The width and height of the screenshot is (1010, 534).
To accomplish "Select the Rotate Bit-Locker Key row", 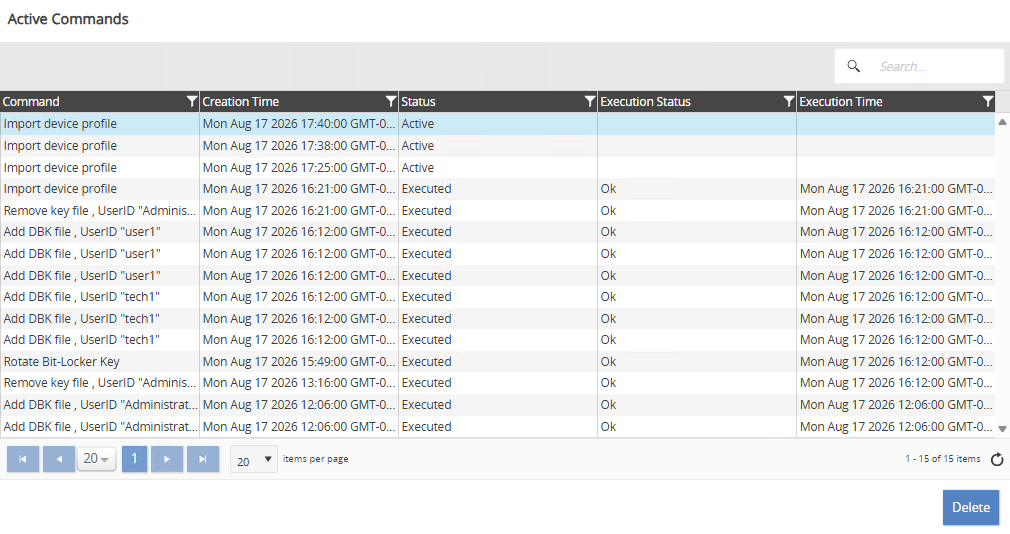I will [497, 361].
